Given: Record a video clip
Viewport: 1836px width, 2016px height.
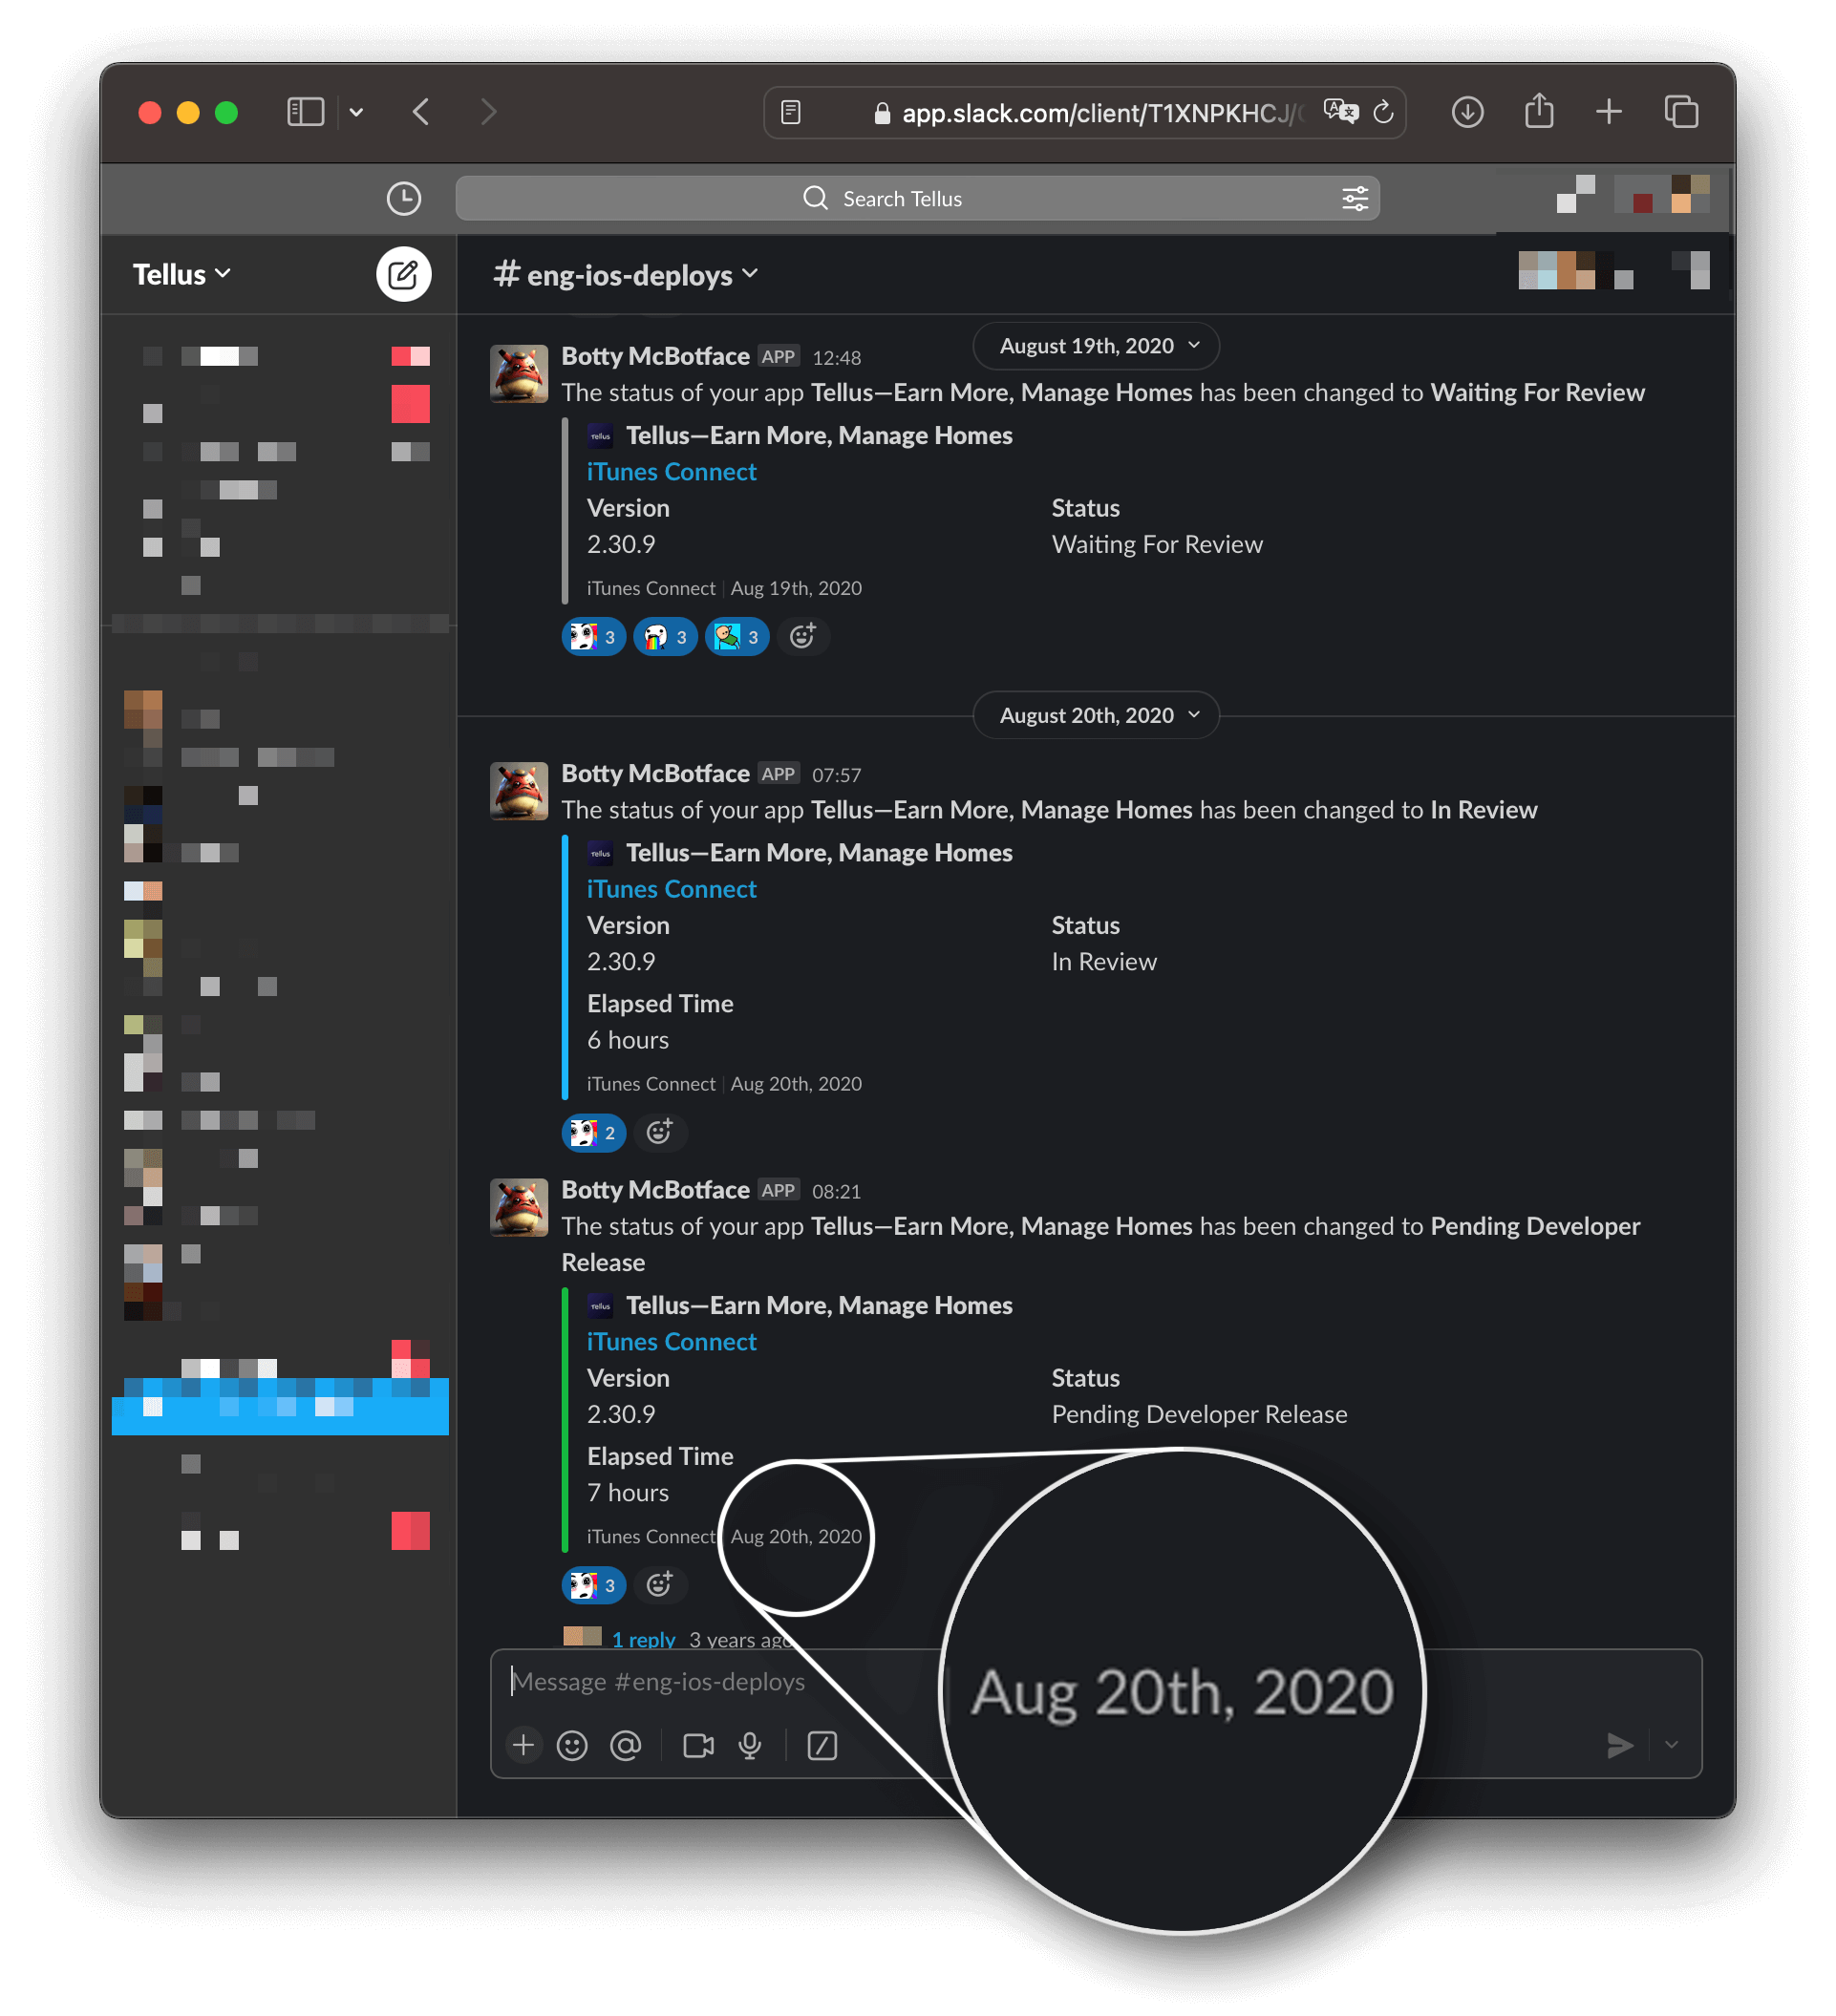Looking at the screenshot, I should pos(698,1746).
